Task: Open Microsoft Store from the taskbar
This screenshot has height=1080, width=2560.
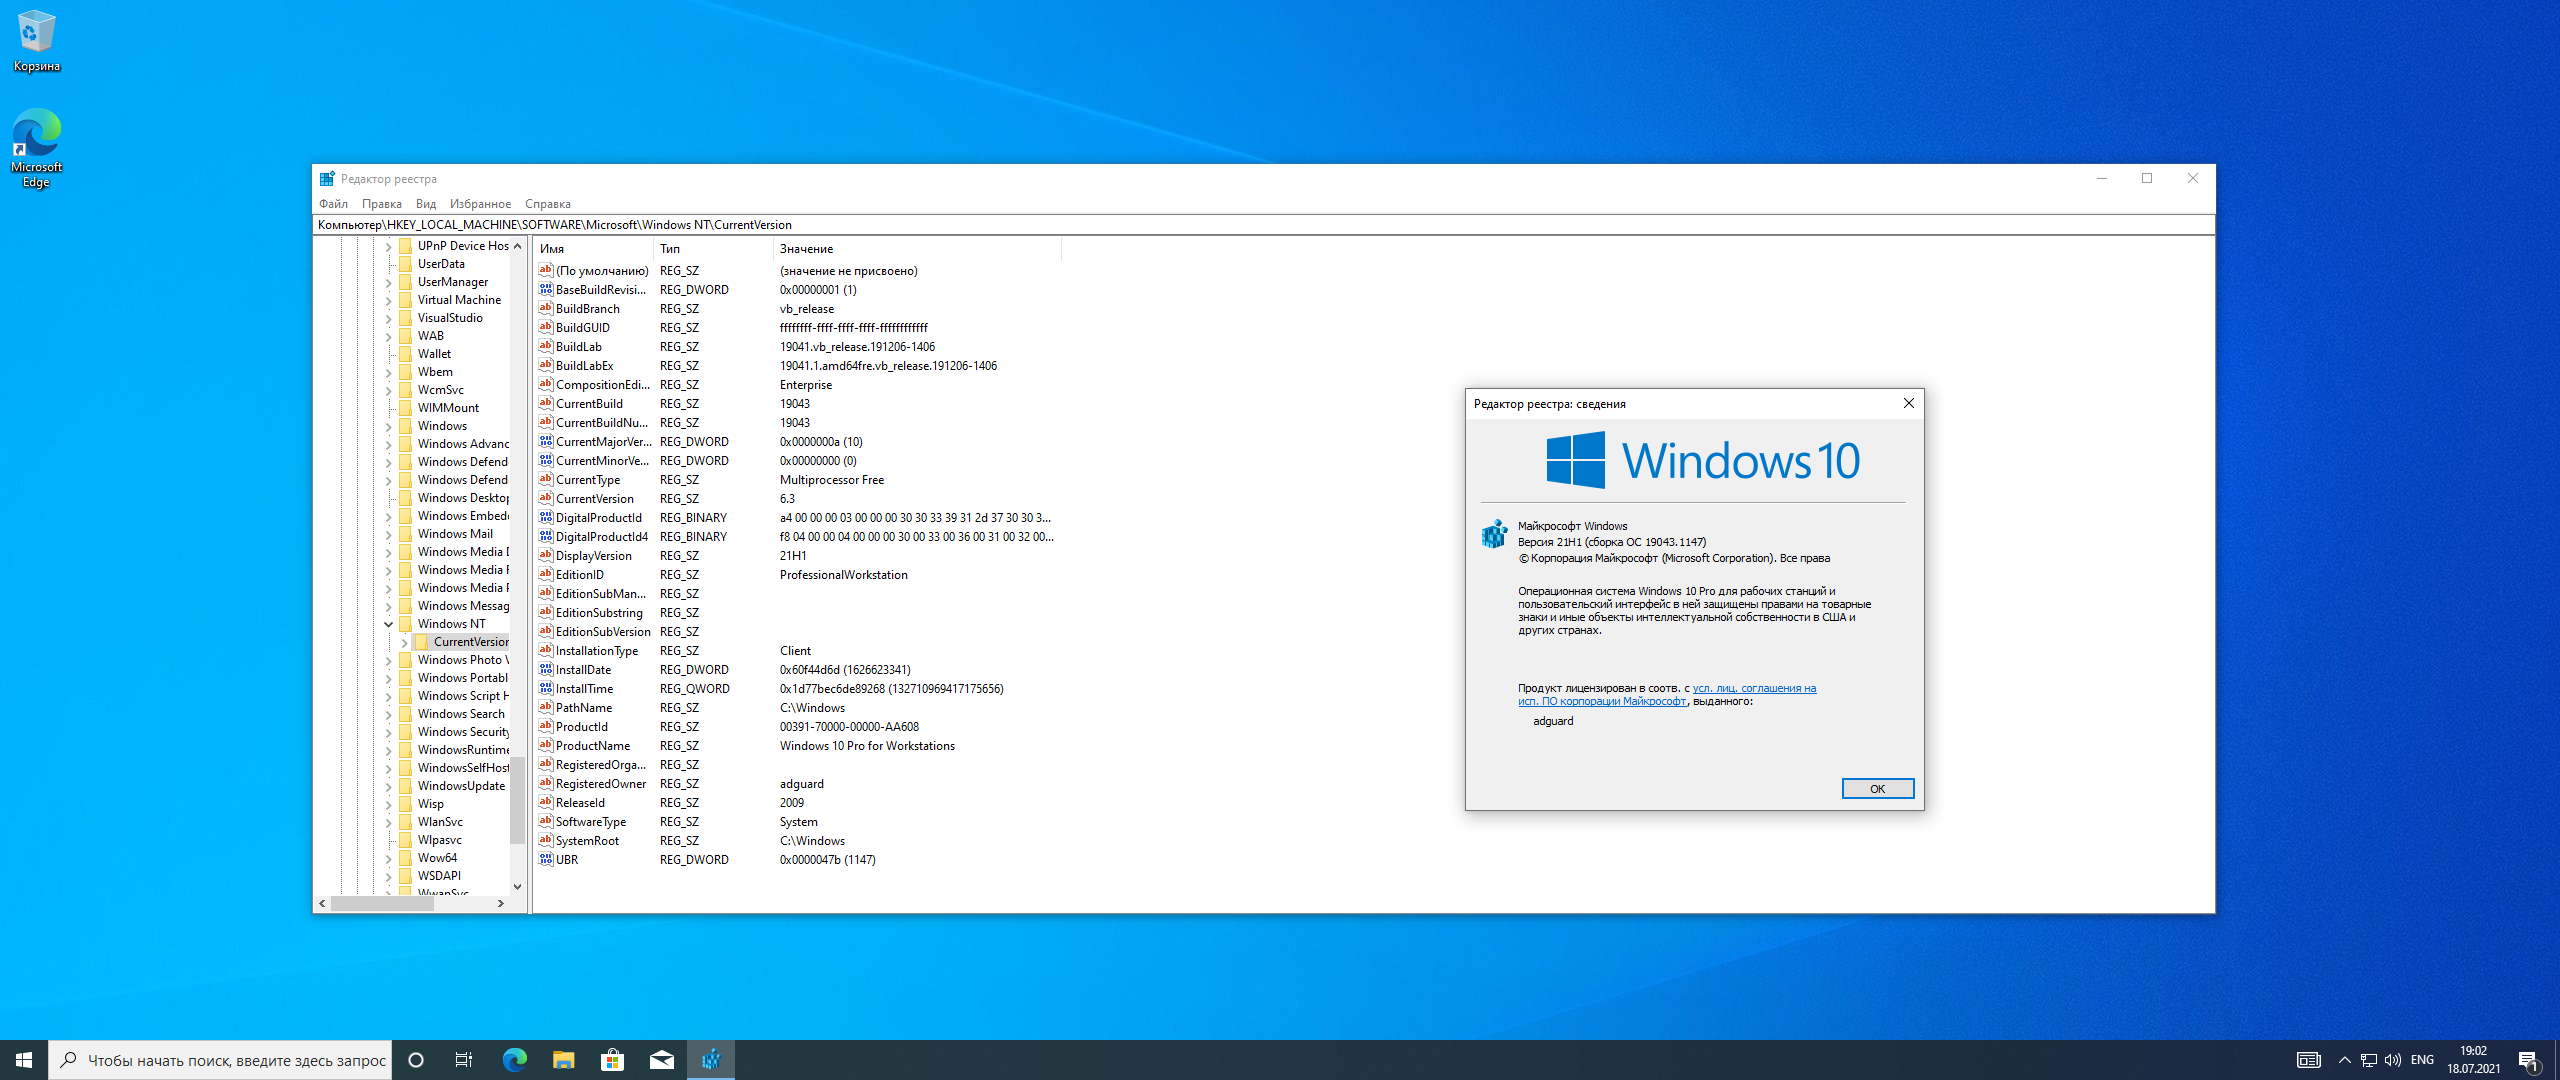Action: pos(612,1060)
